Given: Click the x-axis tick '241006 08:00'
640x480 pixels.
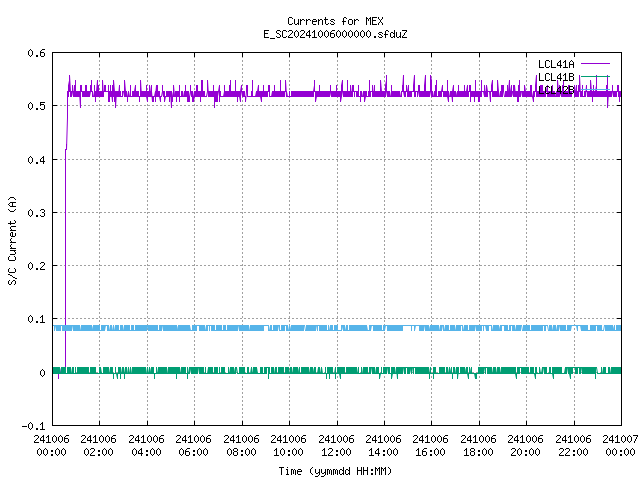Looking at the screenshot, I should coord(242,446).
